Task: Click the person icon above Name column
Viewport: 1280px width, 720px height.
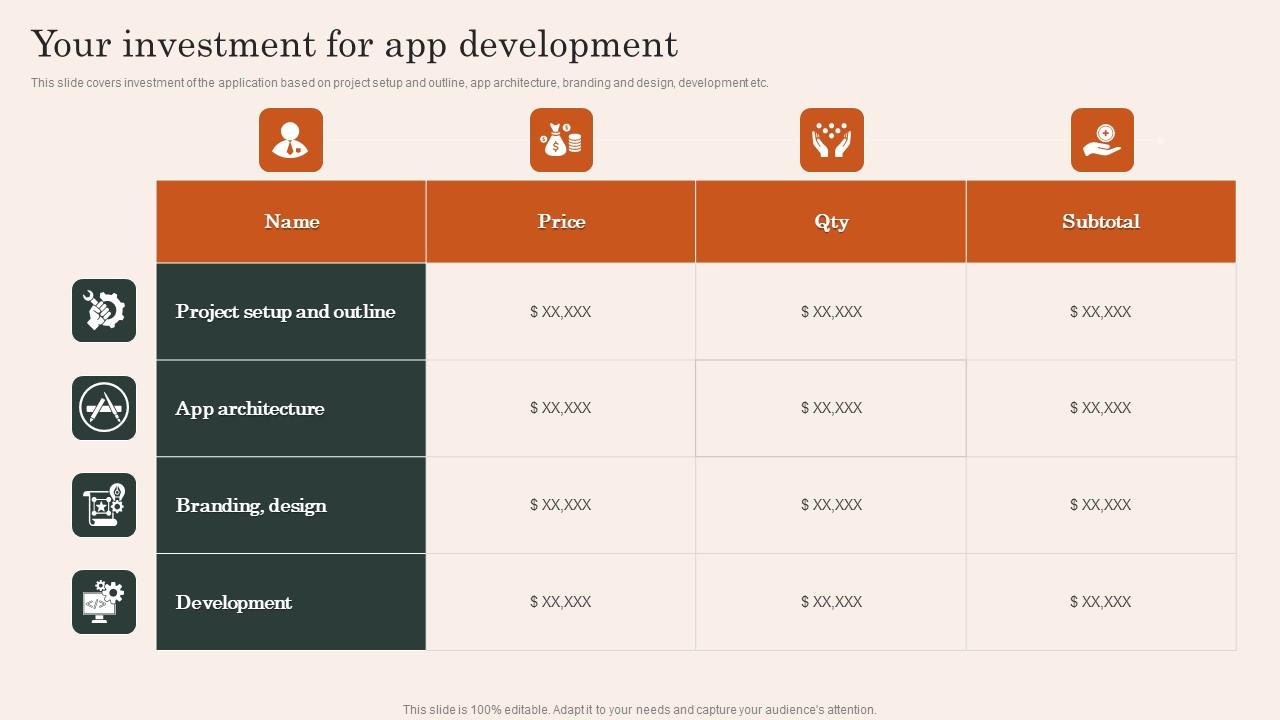Action: (x=291, y=140)
